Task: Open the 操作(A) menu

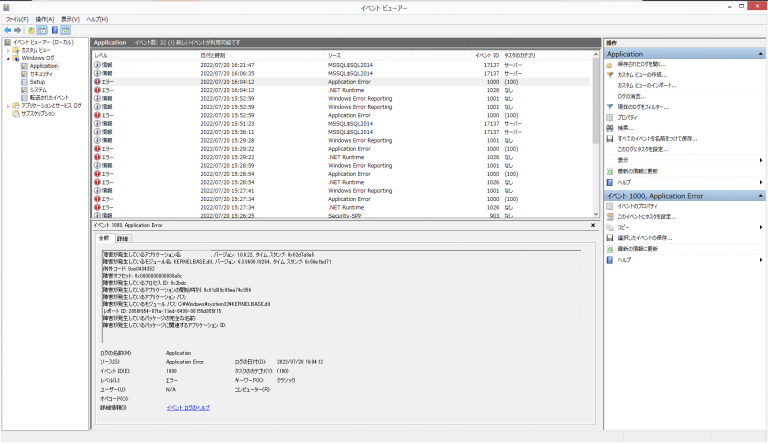Action: [x=44, y=19]
